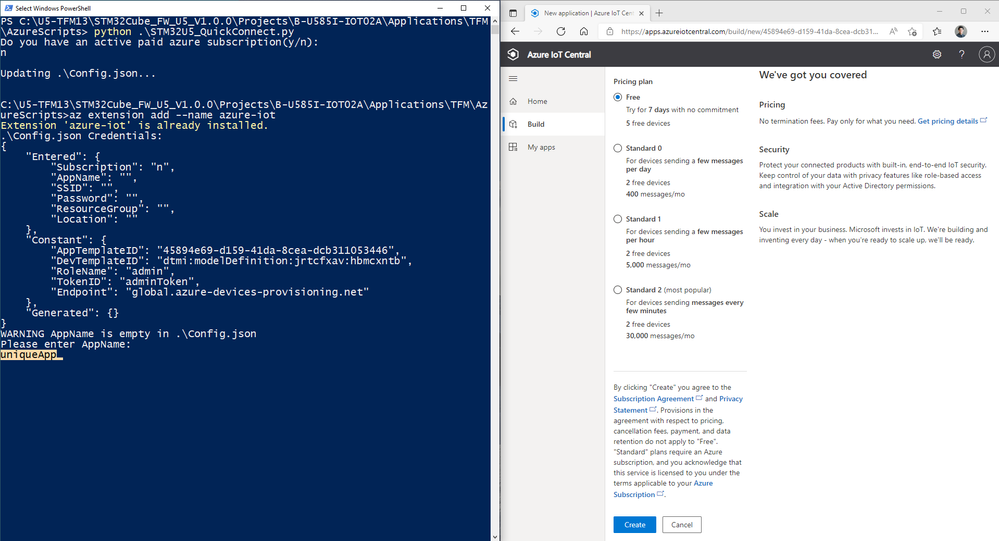The width and height of the screenshot is (999, 541).
Task: Open the account user icon in header
Action: coord(986,54)
